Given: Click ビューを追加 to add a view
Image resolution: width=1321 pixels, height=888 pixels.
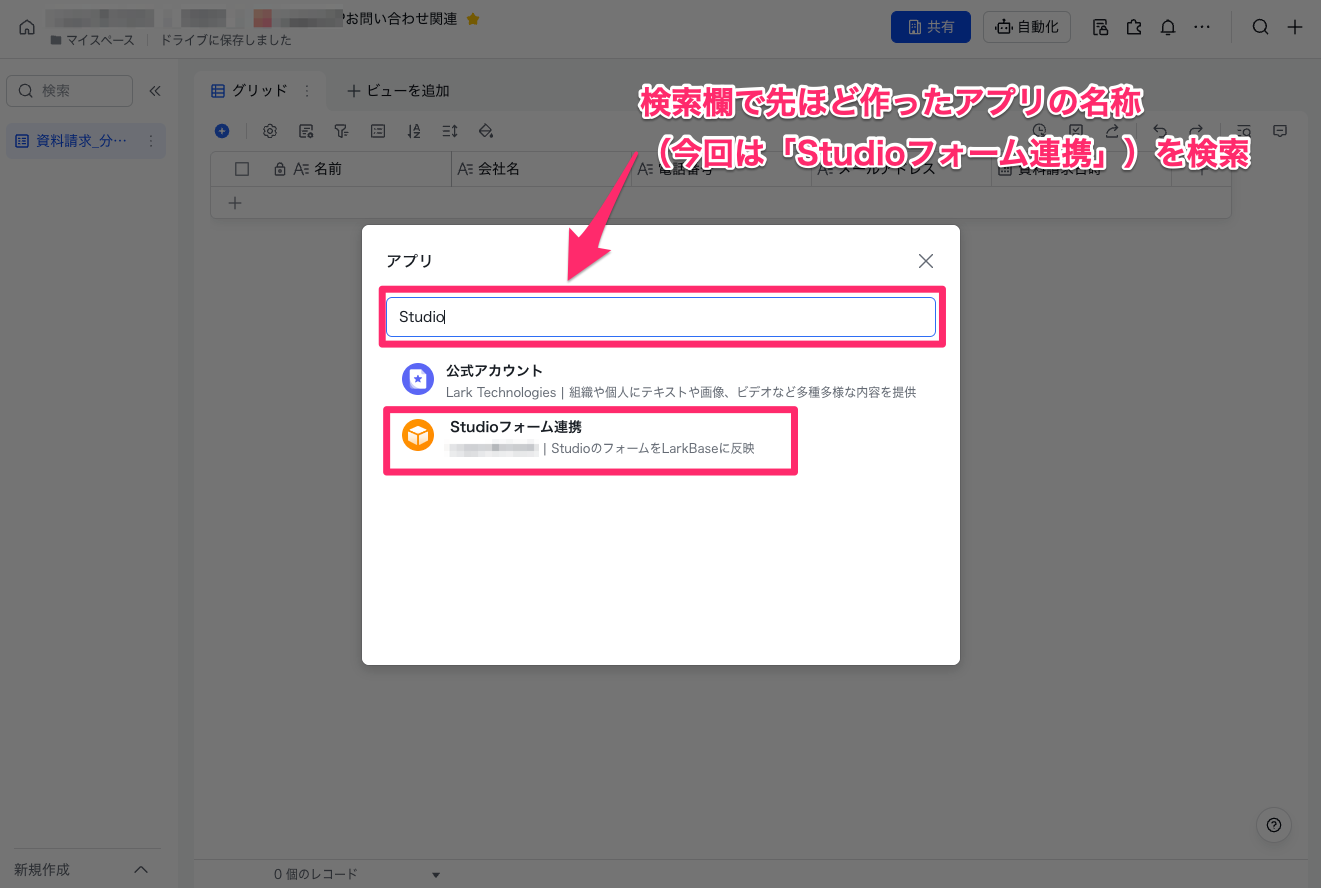Looking at the screenshot, I should click(398, 91).
